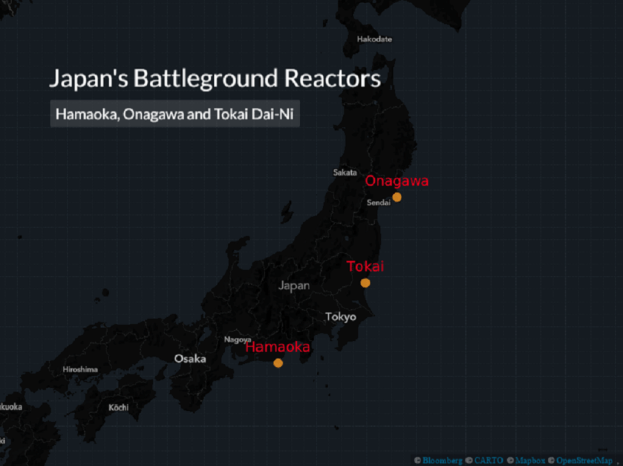Click the Osaka city label

(x=190, y=358)
